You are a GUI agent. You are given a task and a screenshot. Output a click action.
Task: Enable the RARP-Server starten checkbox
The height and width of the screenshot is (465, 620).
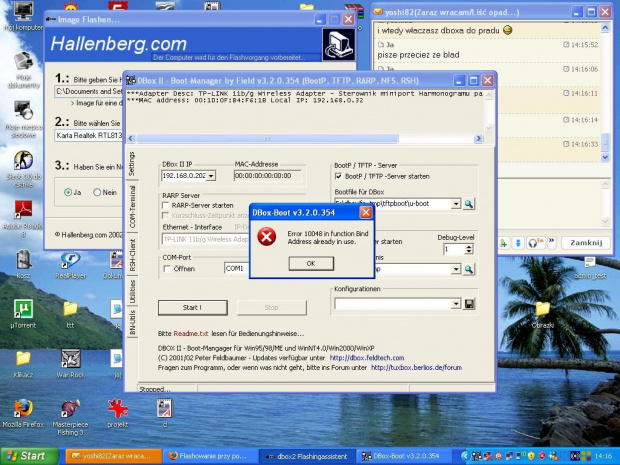[x=166, y=206]
